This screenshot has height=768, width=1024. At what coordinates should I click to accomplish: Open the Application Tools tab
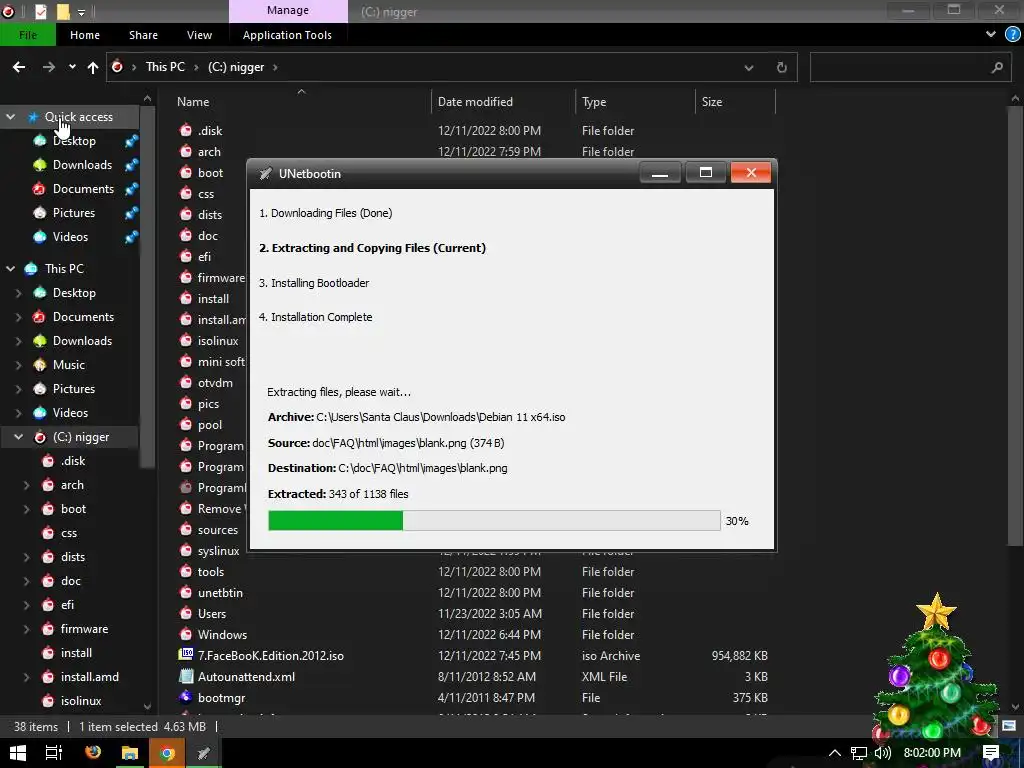[287, 35]
